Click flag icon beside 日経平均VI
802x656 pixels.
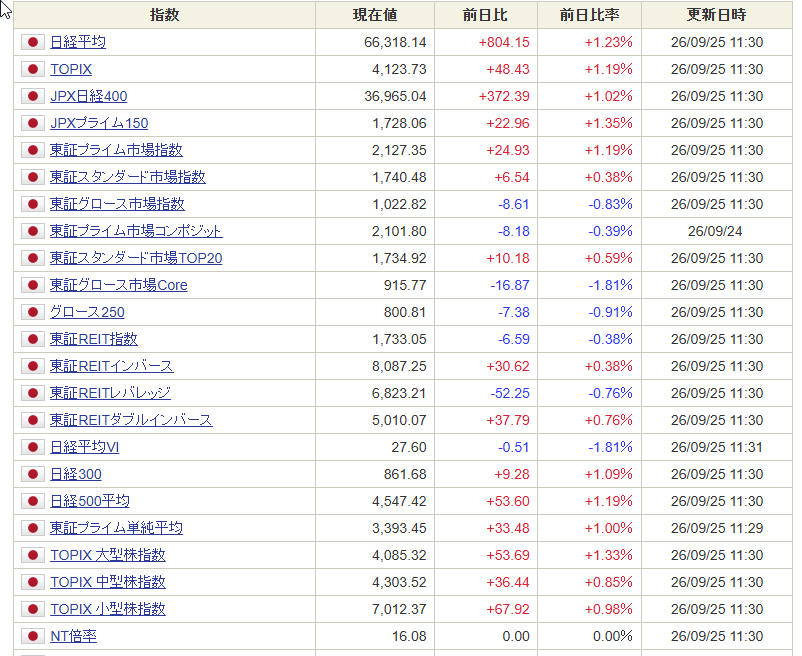tap(33, 447)
